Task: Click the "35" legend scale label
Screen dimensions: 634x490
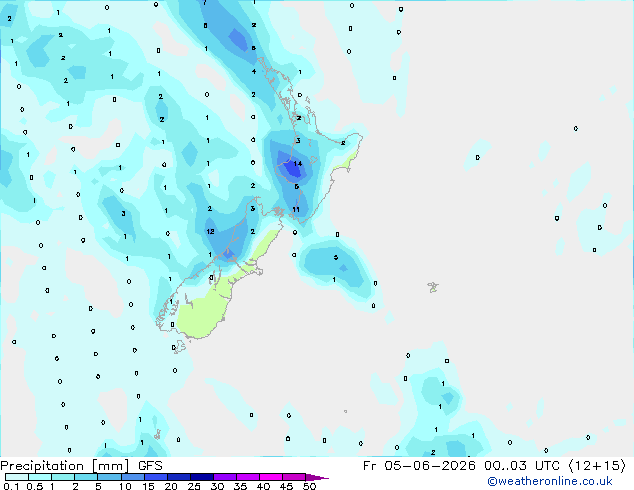Action: click(240, 486)
